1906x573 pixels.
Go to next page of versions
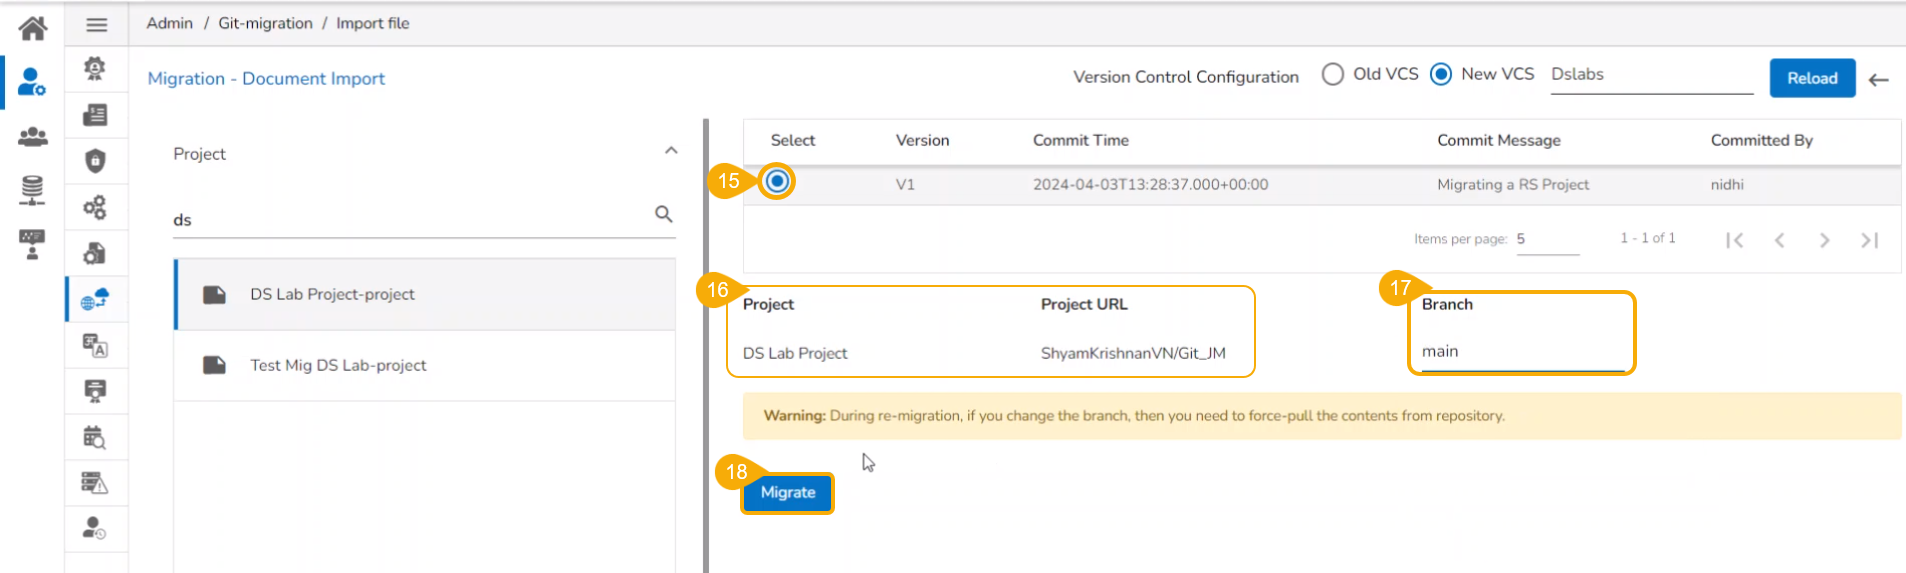click(1824, 240)
